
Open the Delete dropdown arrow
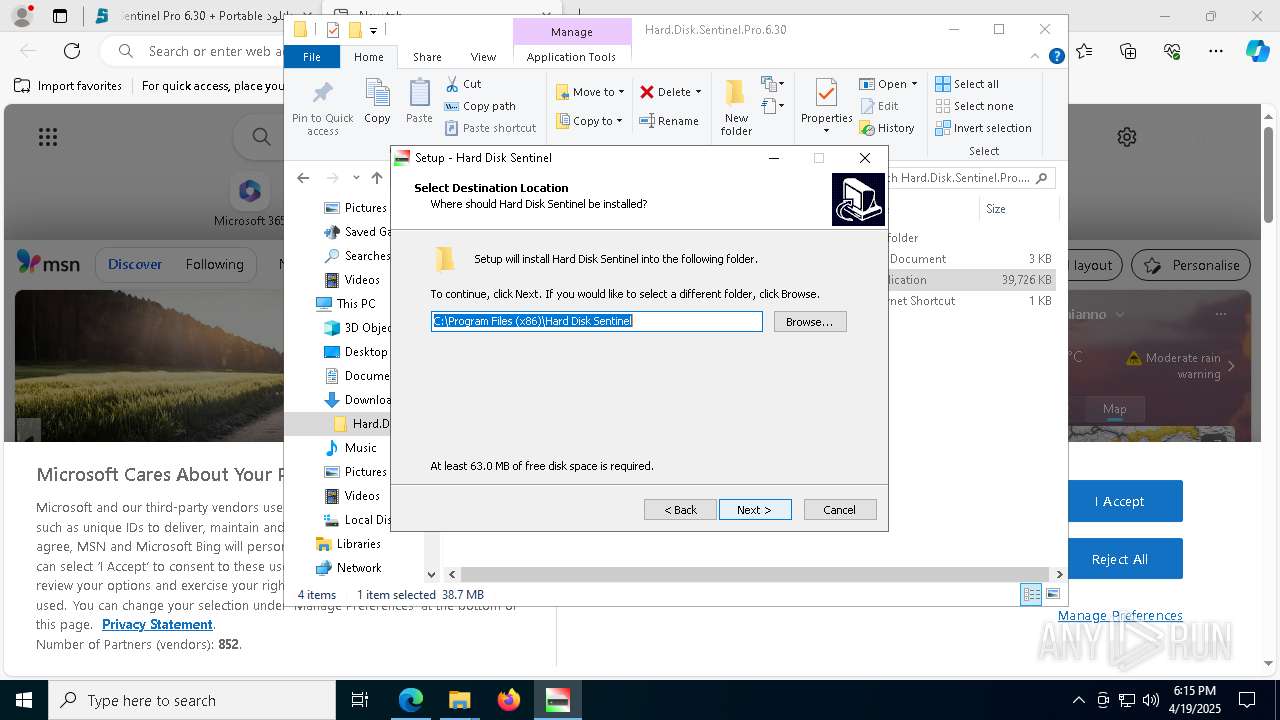698,92
